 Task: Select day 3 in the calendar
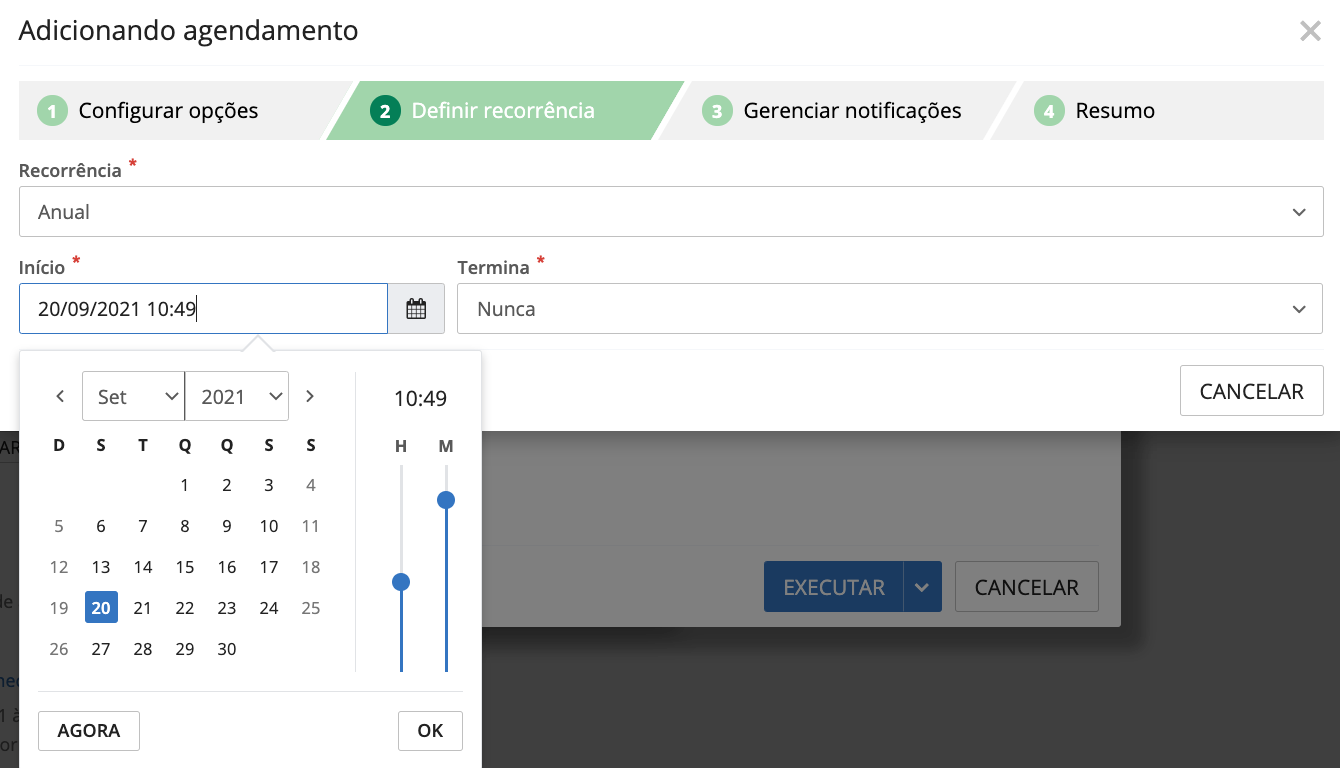tap(269, 485)
